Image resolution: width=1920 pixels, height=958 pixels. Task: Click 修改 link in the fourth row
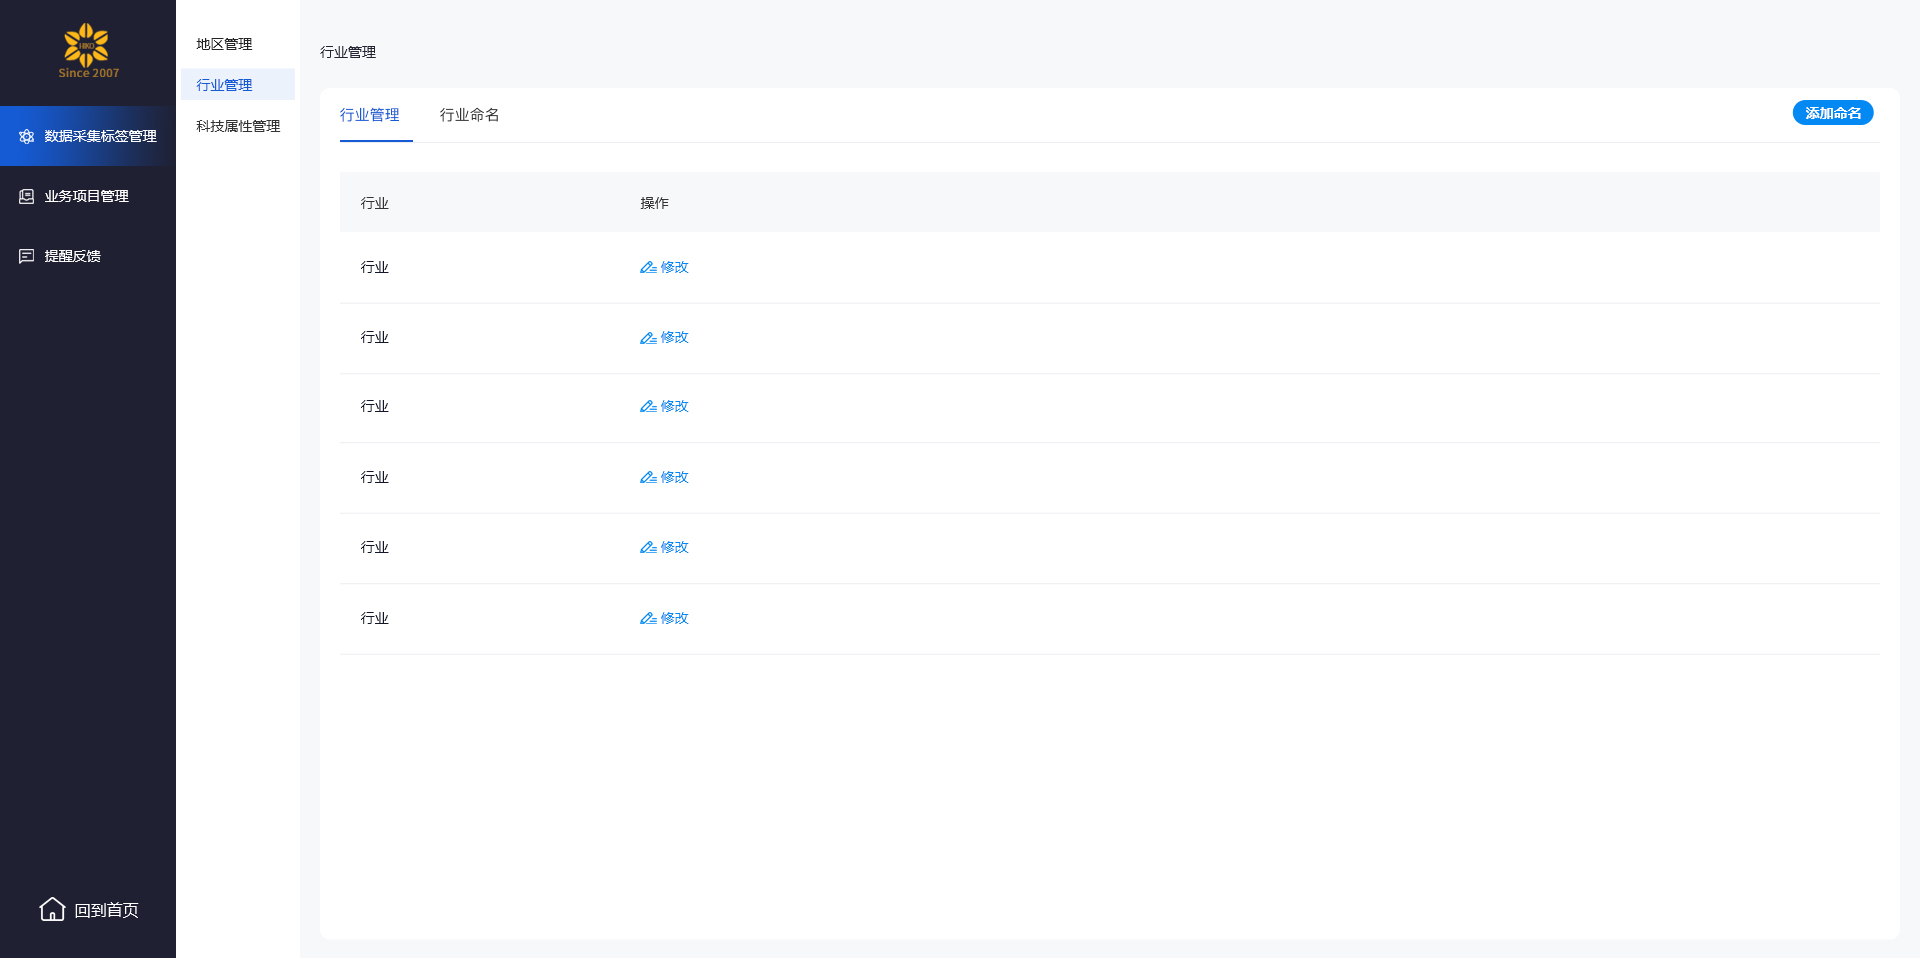coord(674,478)
